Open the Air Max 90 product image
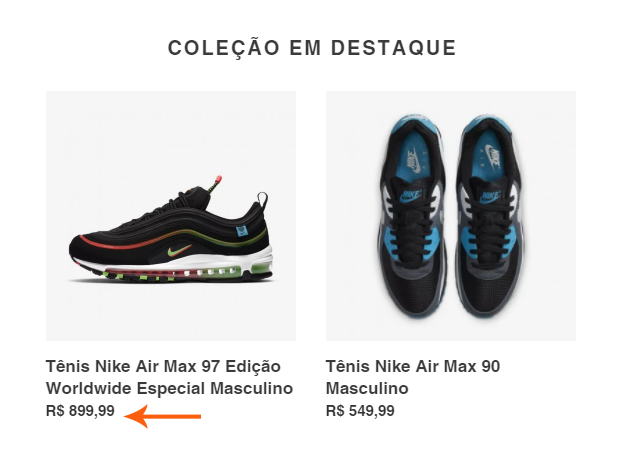The width and height of the screenshot is (623, 460). point(451,216)
